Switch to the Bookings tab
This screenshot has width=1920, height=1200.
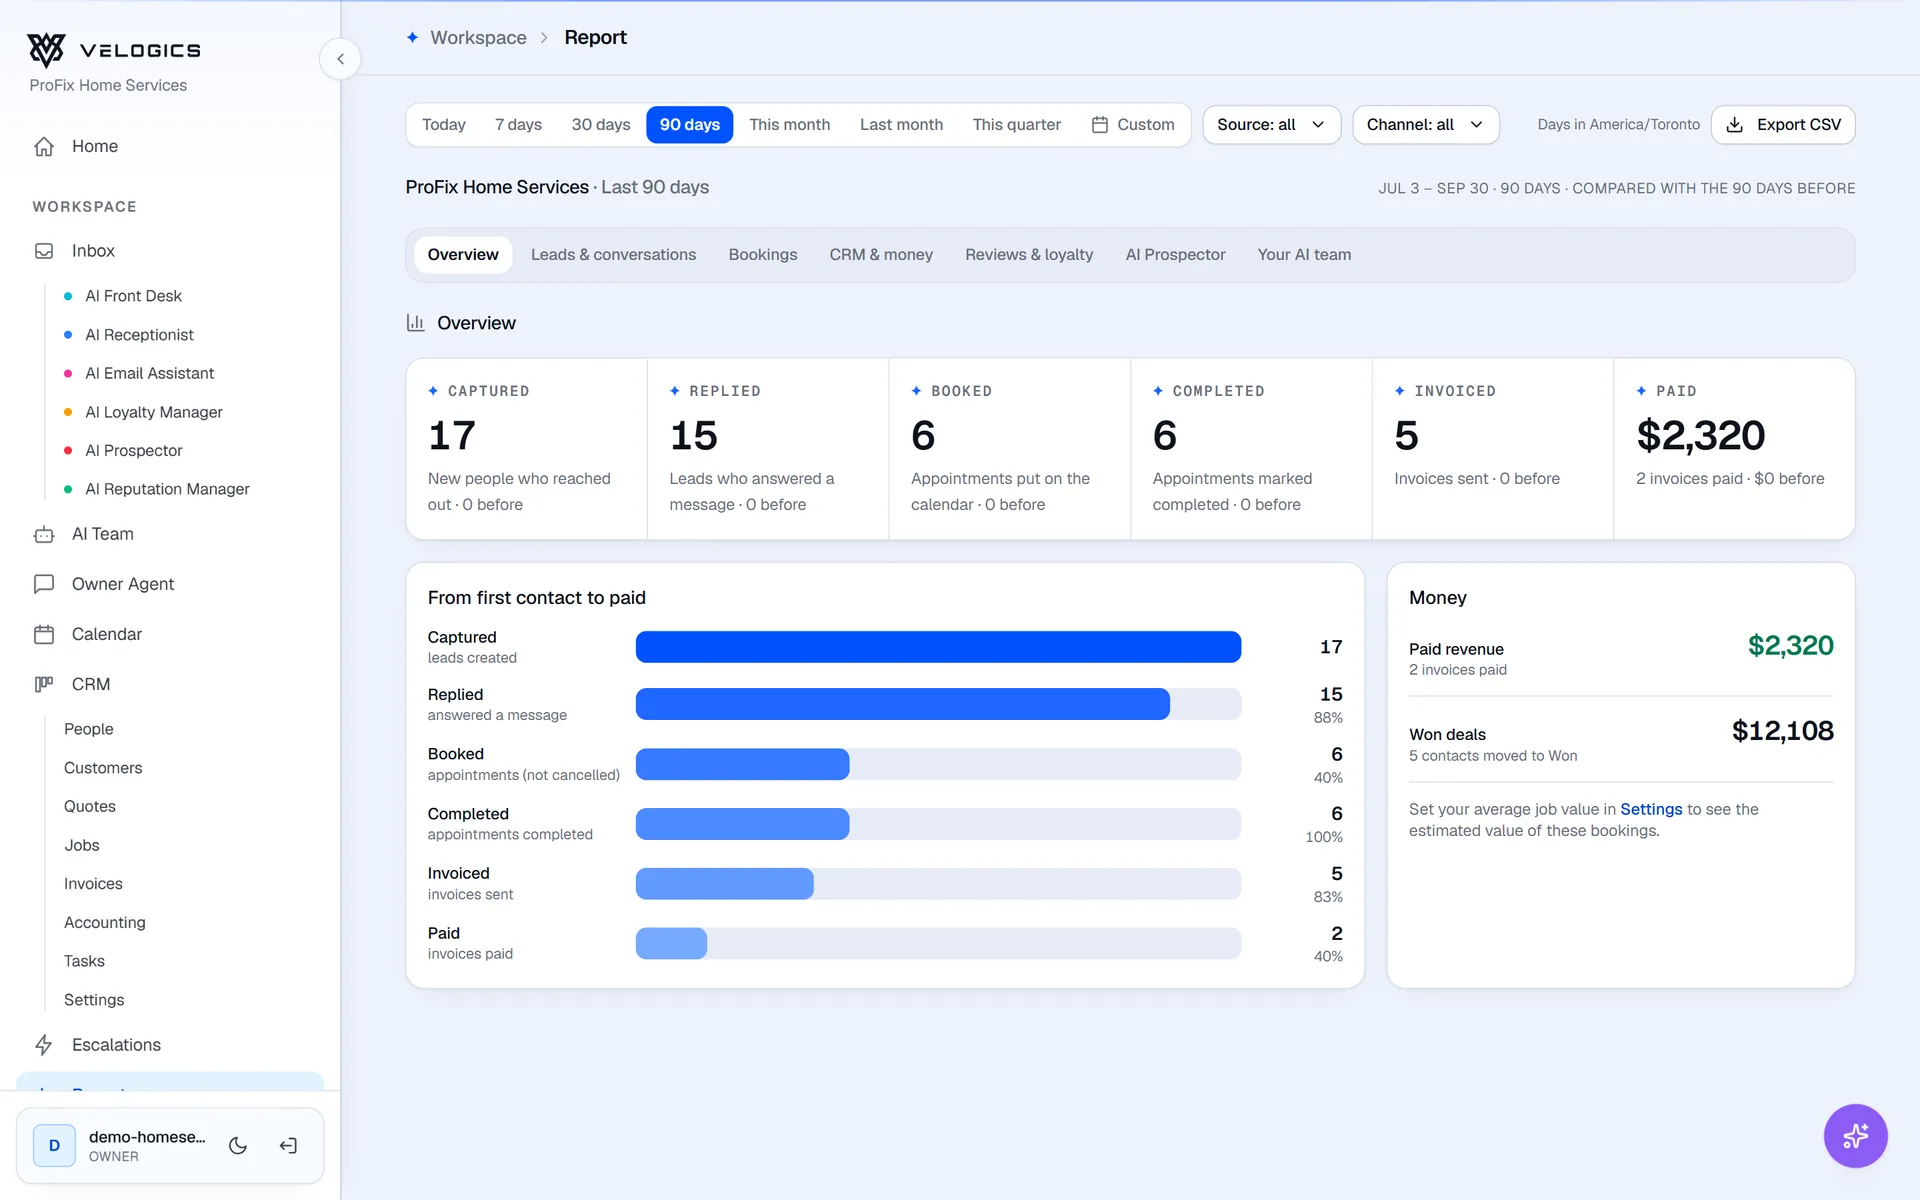point(762,255)
